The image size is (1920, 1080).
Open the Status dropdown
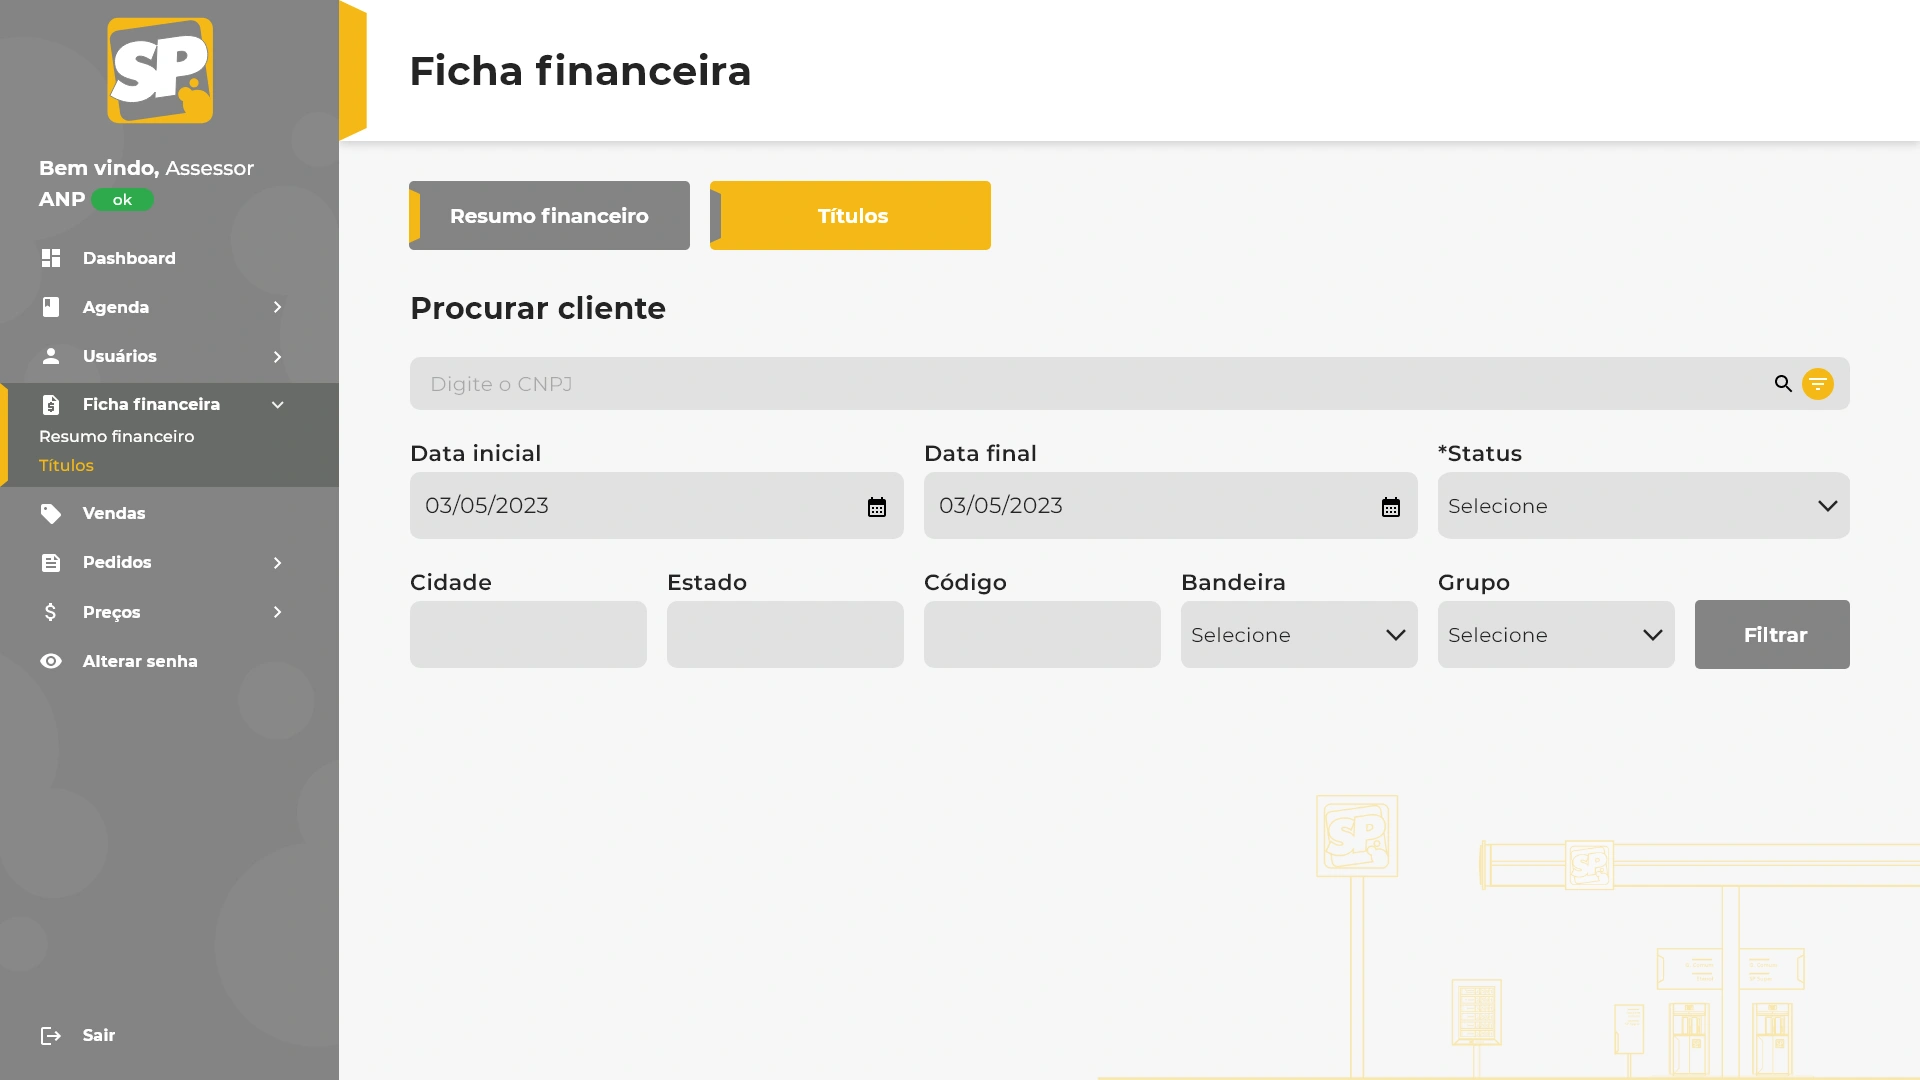(x=1643, y=506)
